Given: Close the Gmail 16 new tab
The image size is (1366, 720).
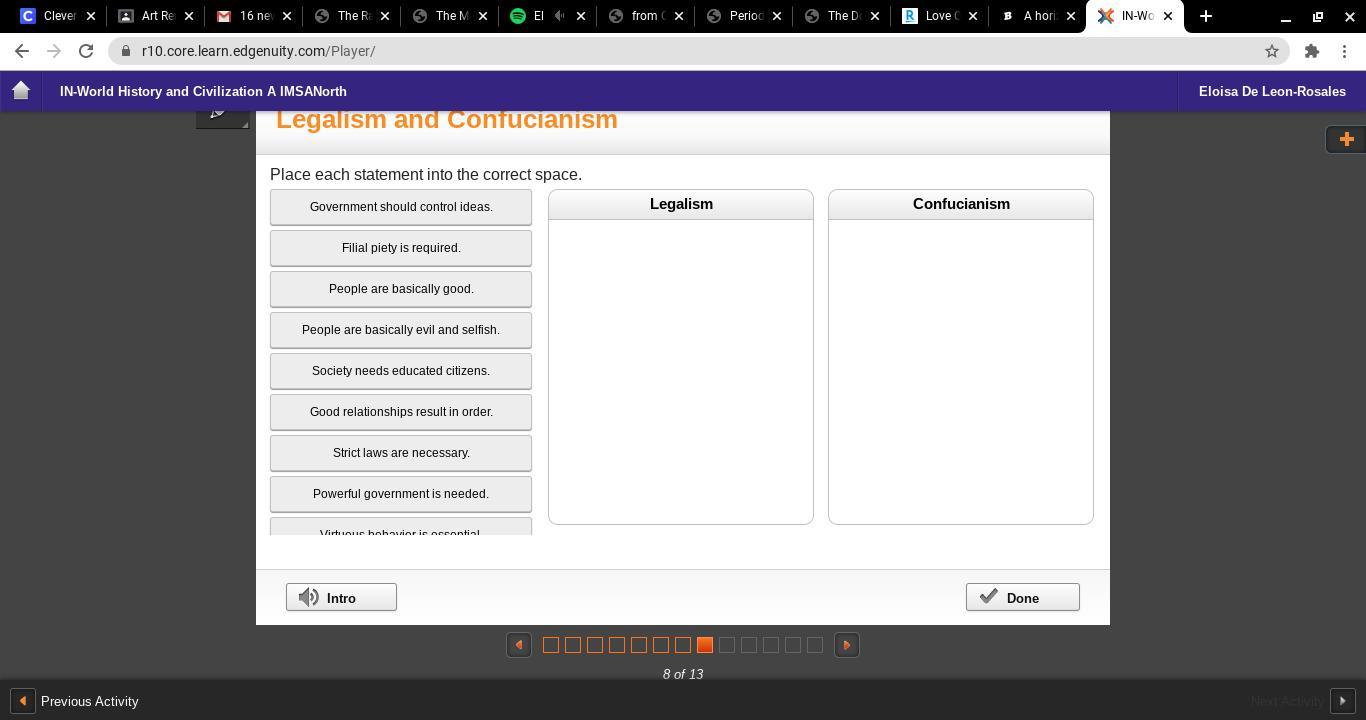Looking at the screenshot, I should point(286,16).
